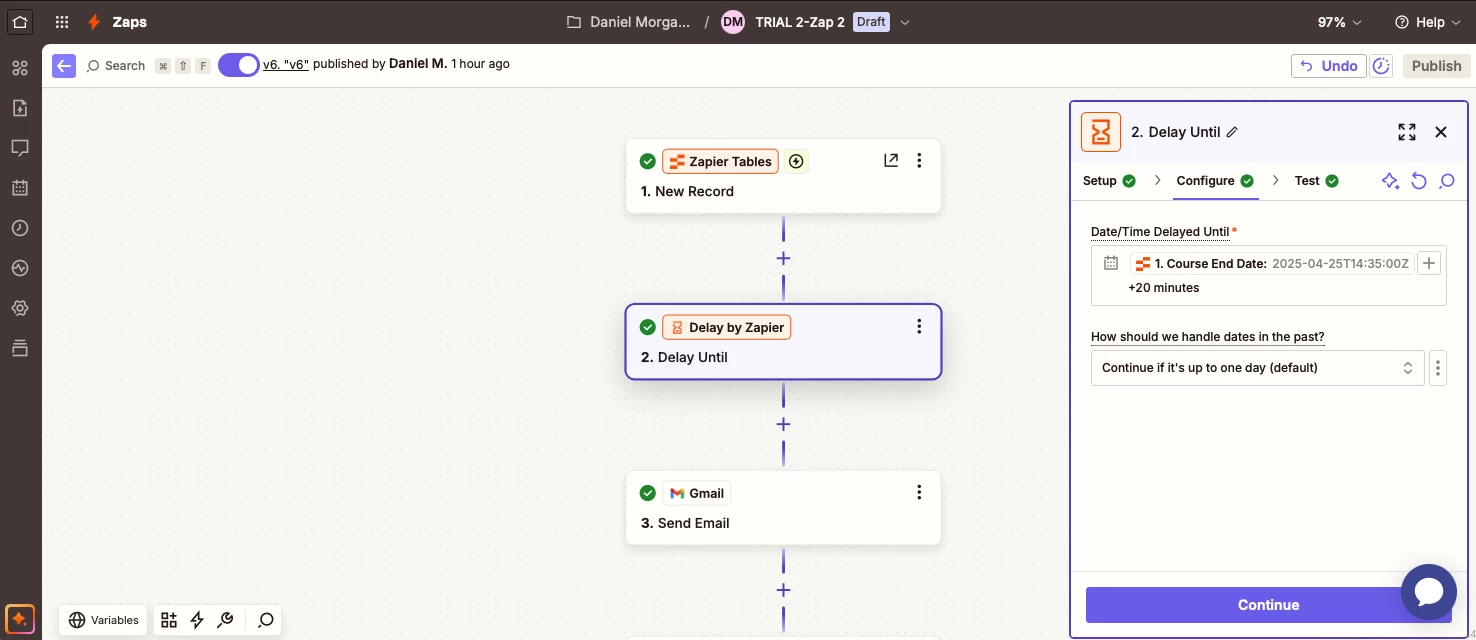Click the Zaps lightning logo
This screenshot has height=640, width=1476.
(x=94, y=22)
